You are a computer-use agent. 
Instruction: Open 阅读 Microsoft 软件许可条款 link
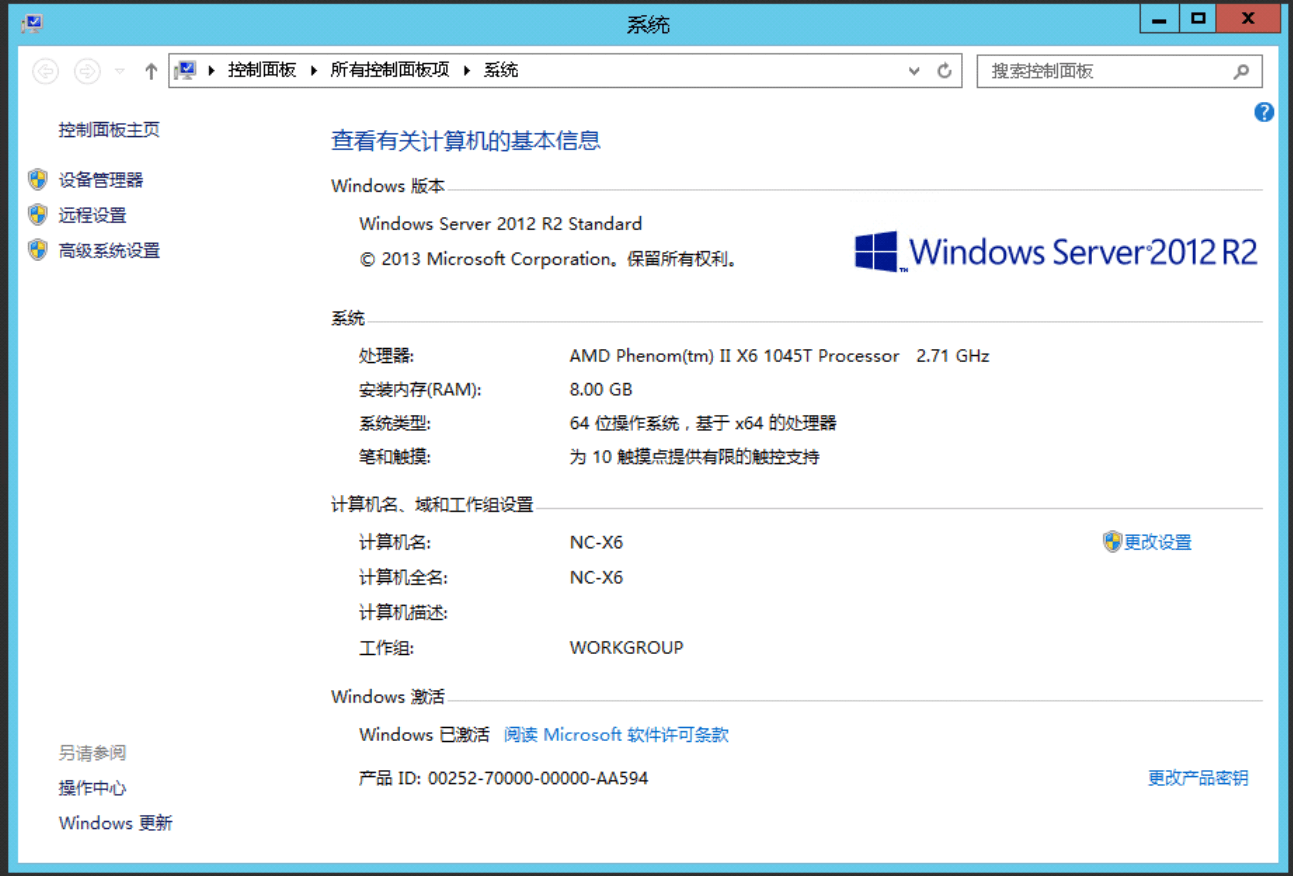pyautogui.click(x=616, y=735)
